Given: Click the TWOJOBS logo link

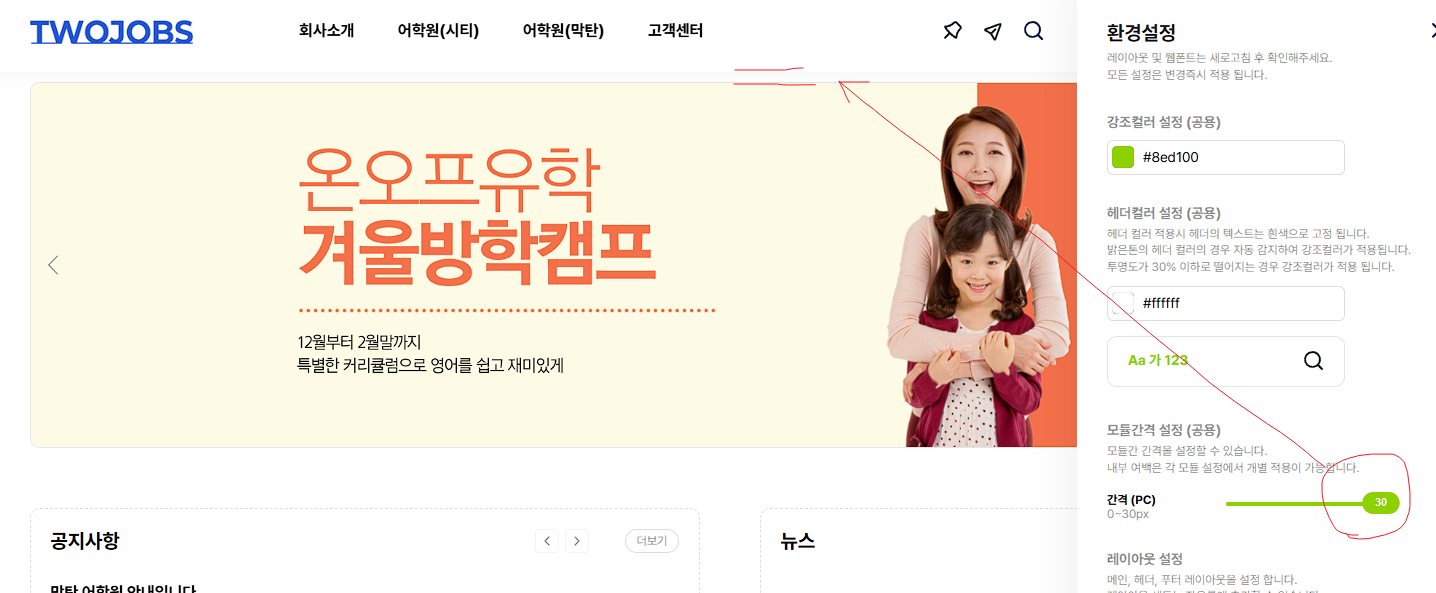Looking at the screenshot, I should pos(111,32).
